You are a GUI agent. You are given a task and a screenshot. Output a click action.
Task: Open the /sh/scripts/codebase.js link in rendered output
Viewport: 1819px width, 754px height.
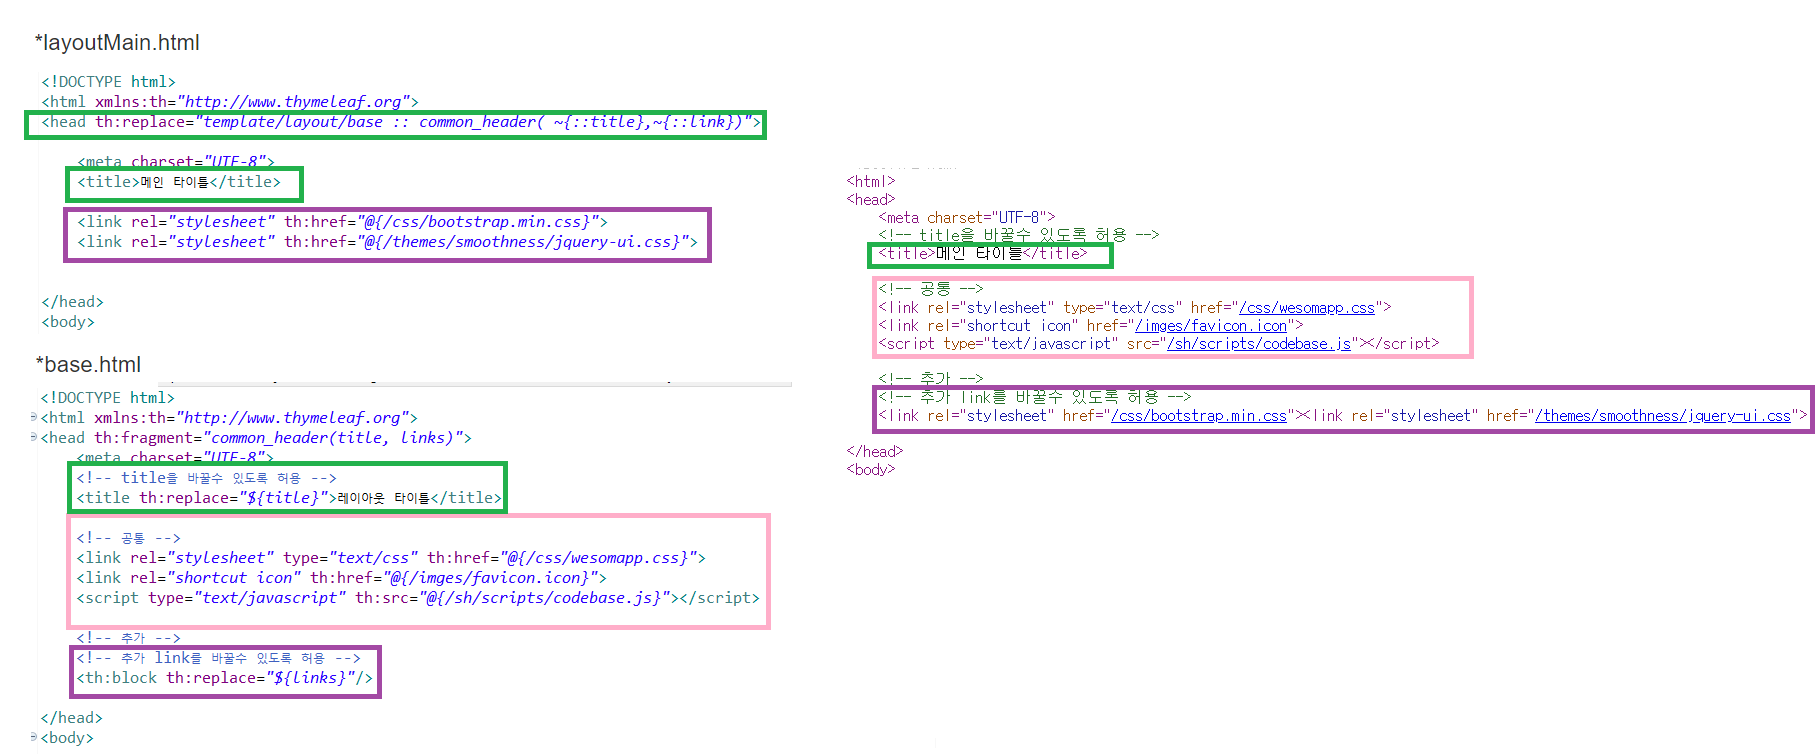(1259, 344)
